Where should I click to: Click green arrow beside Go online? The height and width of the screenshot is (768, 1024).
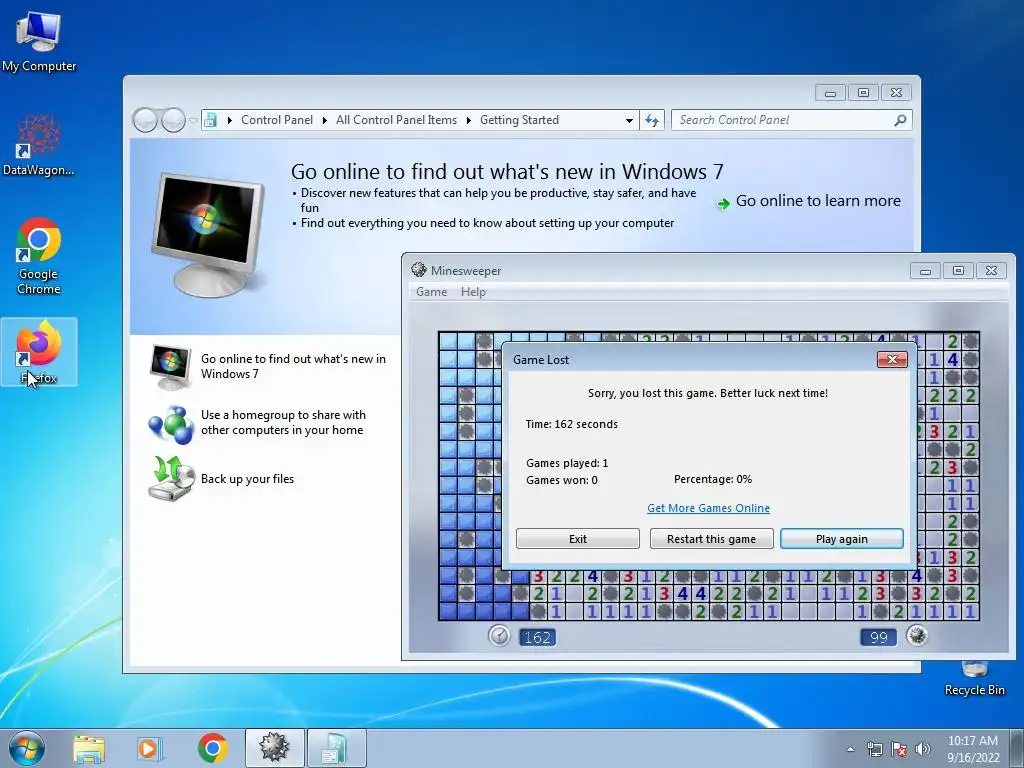pyautogui.click(x=723, y=204)
